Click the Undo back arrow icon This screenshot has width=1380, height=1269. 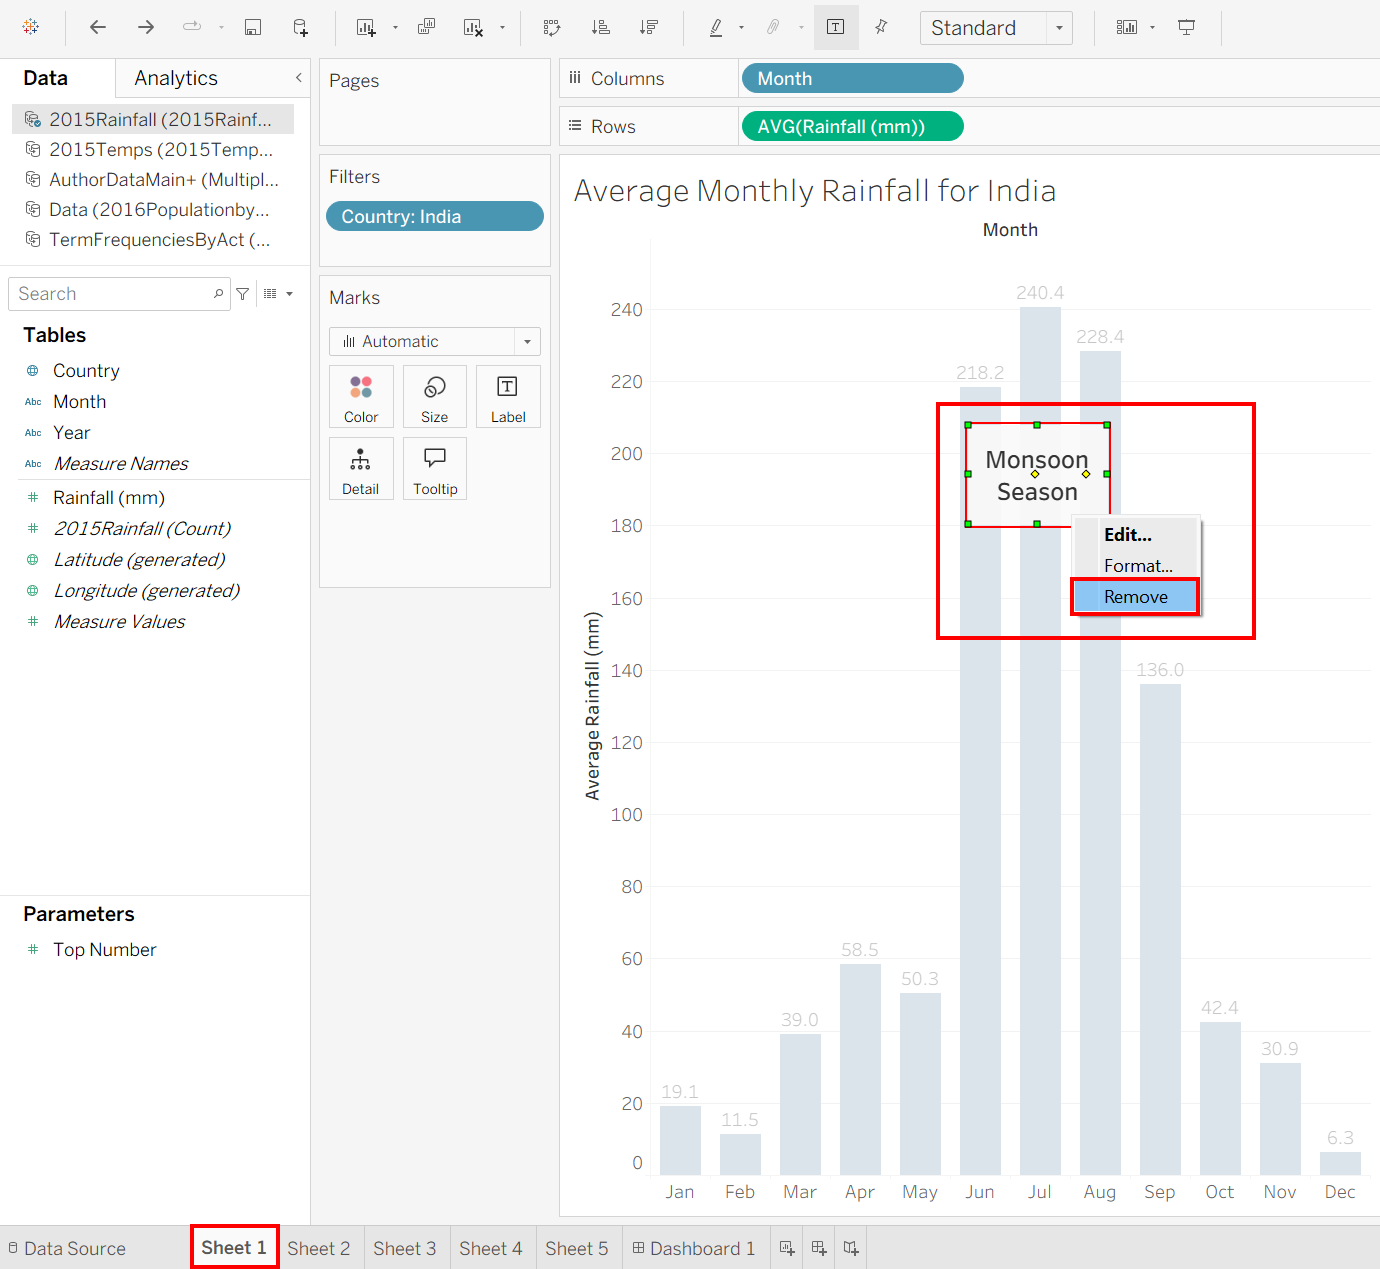97,28
